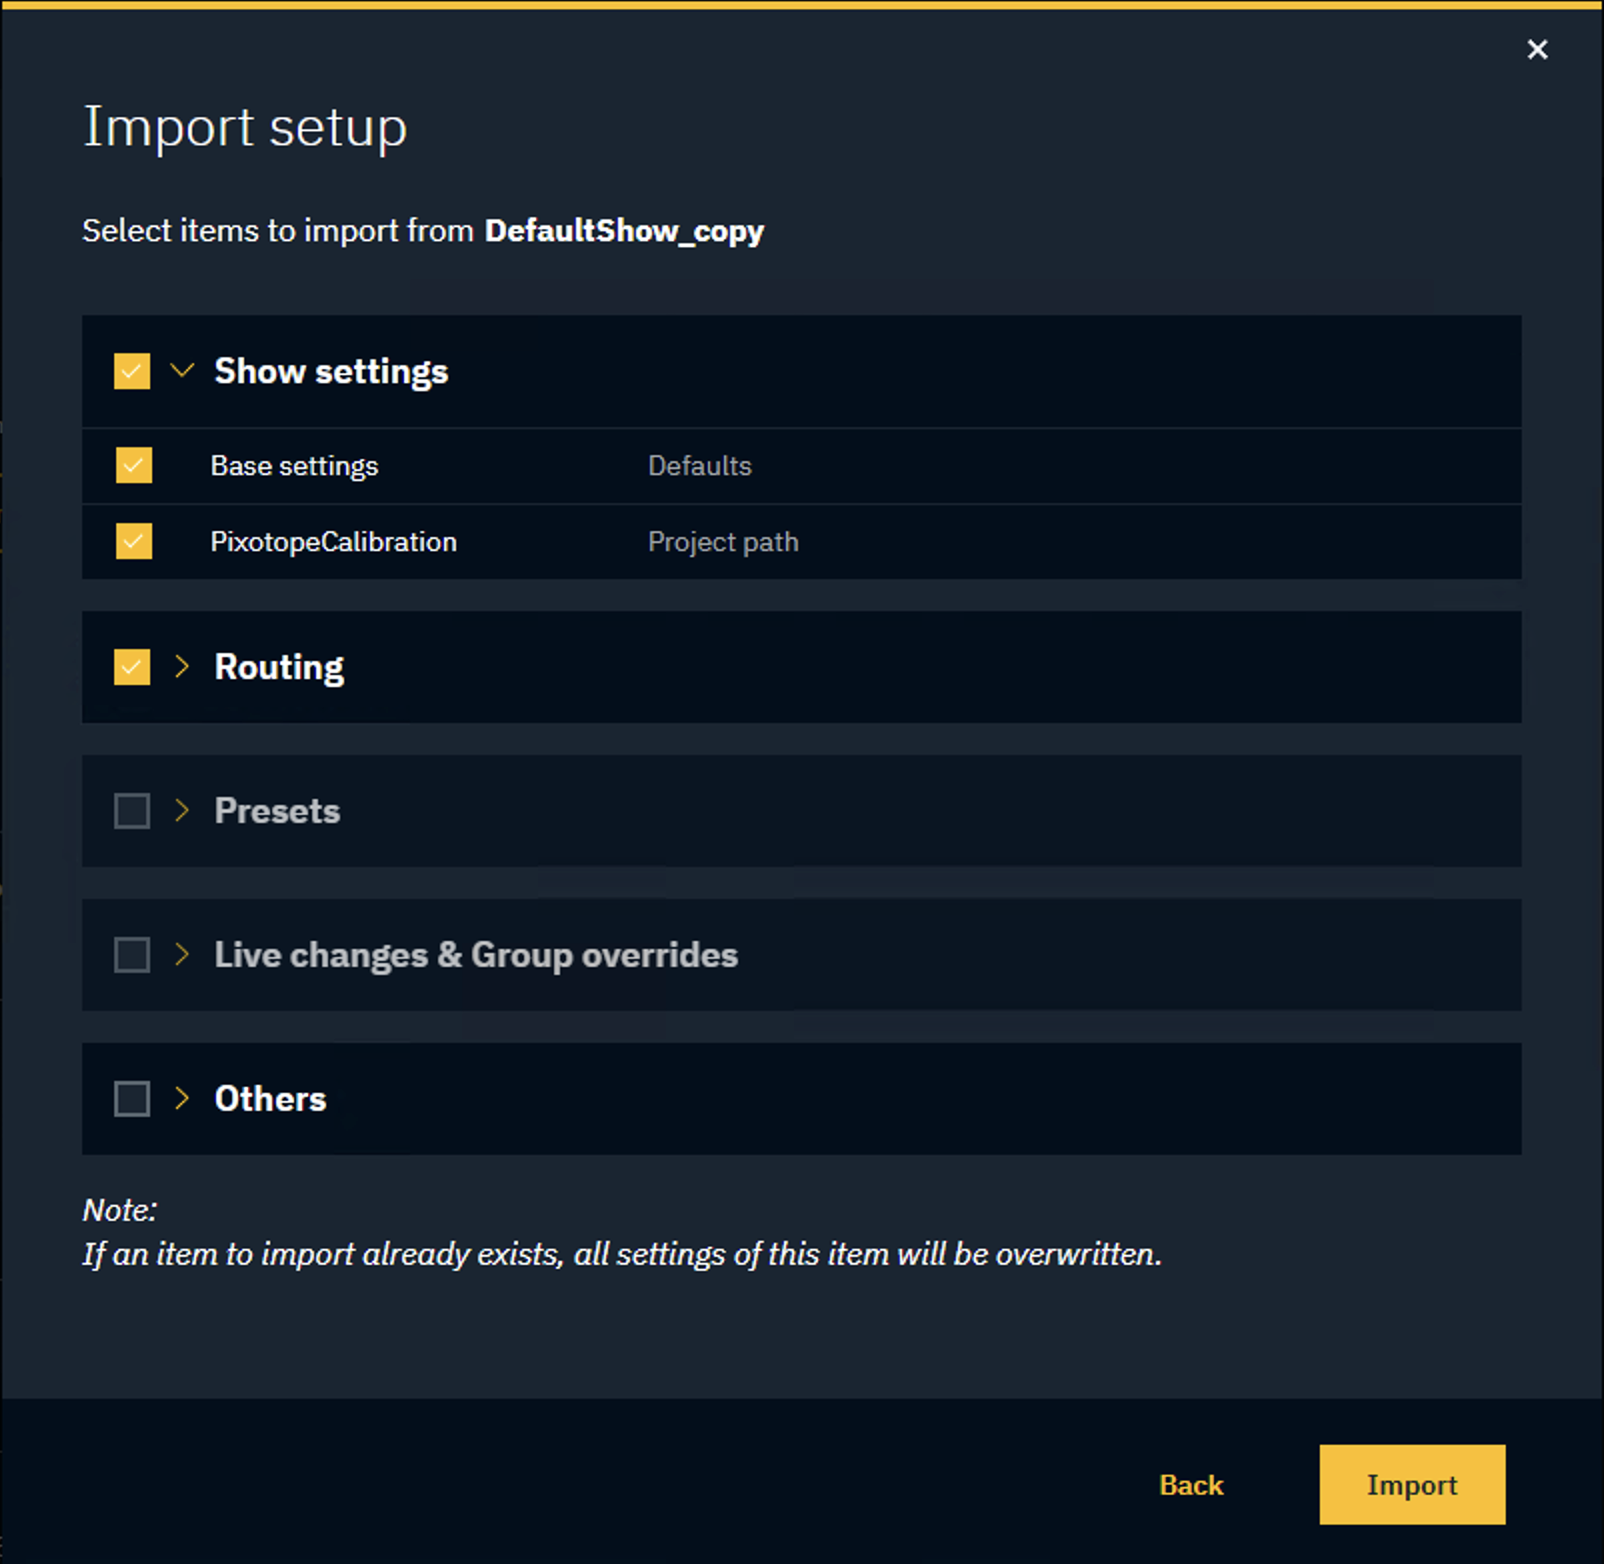Uncheck the Show settings checkbox
This screenshot has width=1604, height=1564.
click(132, 371)
